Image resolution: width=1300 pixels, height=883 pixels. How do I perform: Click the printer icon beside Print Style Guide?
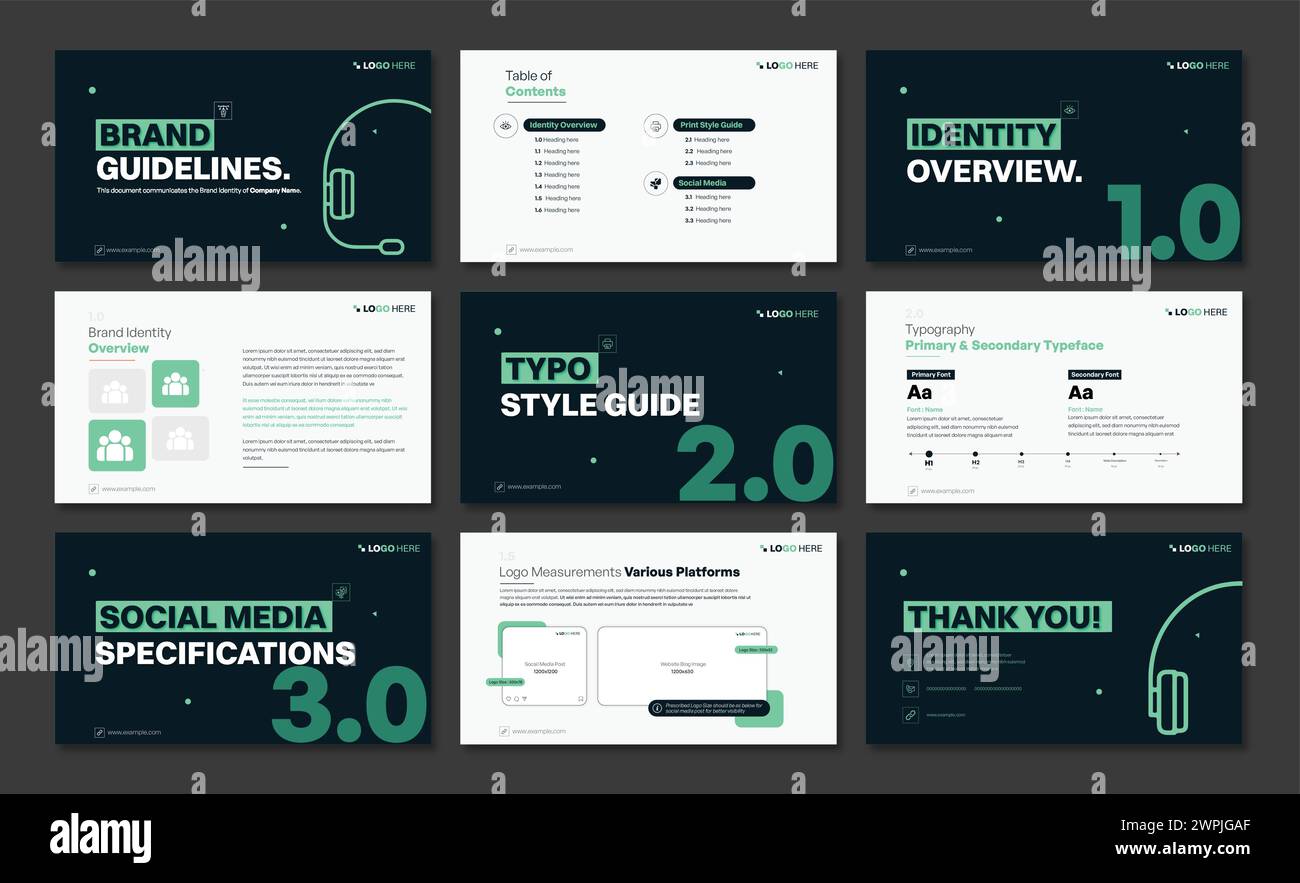point(655,125)
